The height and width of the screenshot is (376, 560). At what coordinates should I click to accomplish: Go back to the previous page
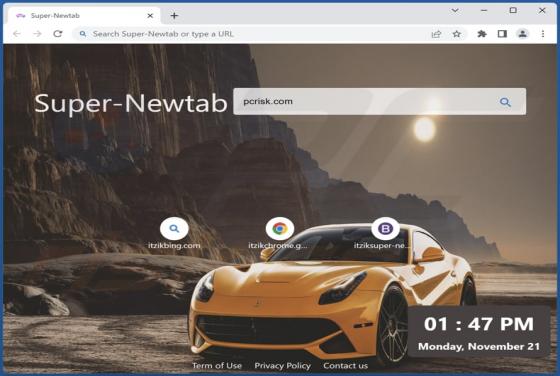coord(17,34)
